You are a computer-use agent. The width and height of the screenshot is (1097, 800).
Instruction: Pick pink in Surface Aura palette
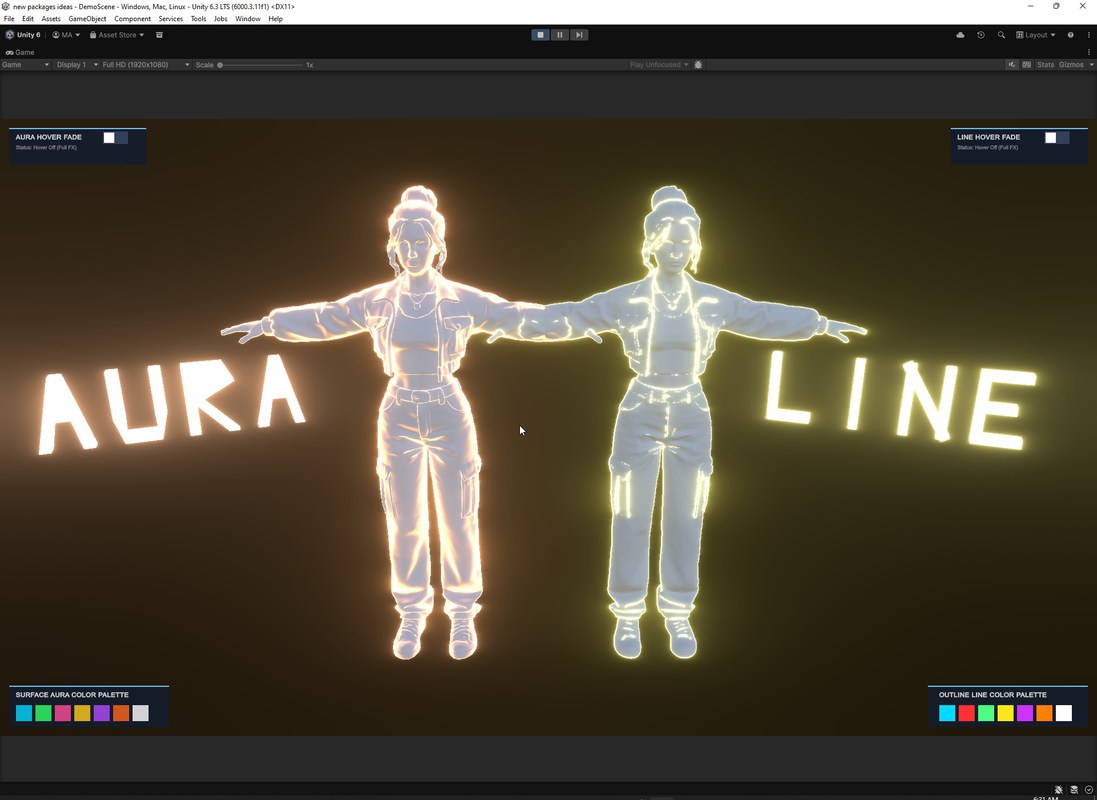pos(63,713)
